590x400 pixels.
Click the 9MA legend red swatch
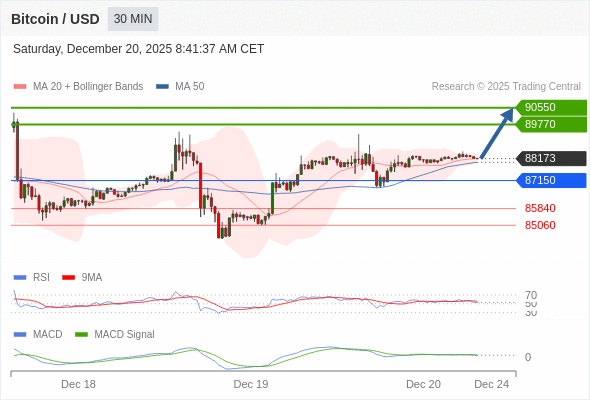click(x=68, y=278)
